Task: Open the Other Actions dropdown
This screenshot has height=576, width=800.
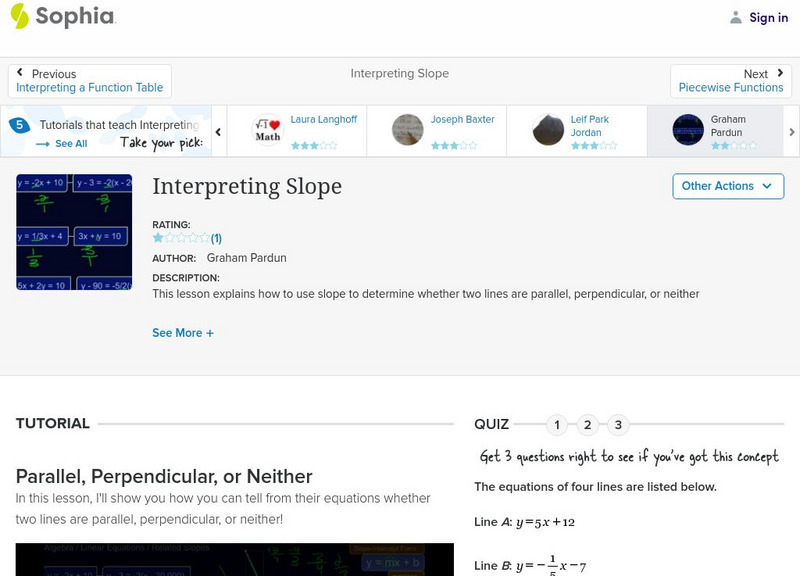Action: [727, 186]
